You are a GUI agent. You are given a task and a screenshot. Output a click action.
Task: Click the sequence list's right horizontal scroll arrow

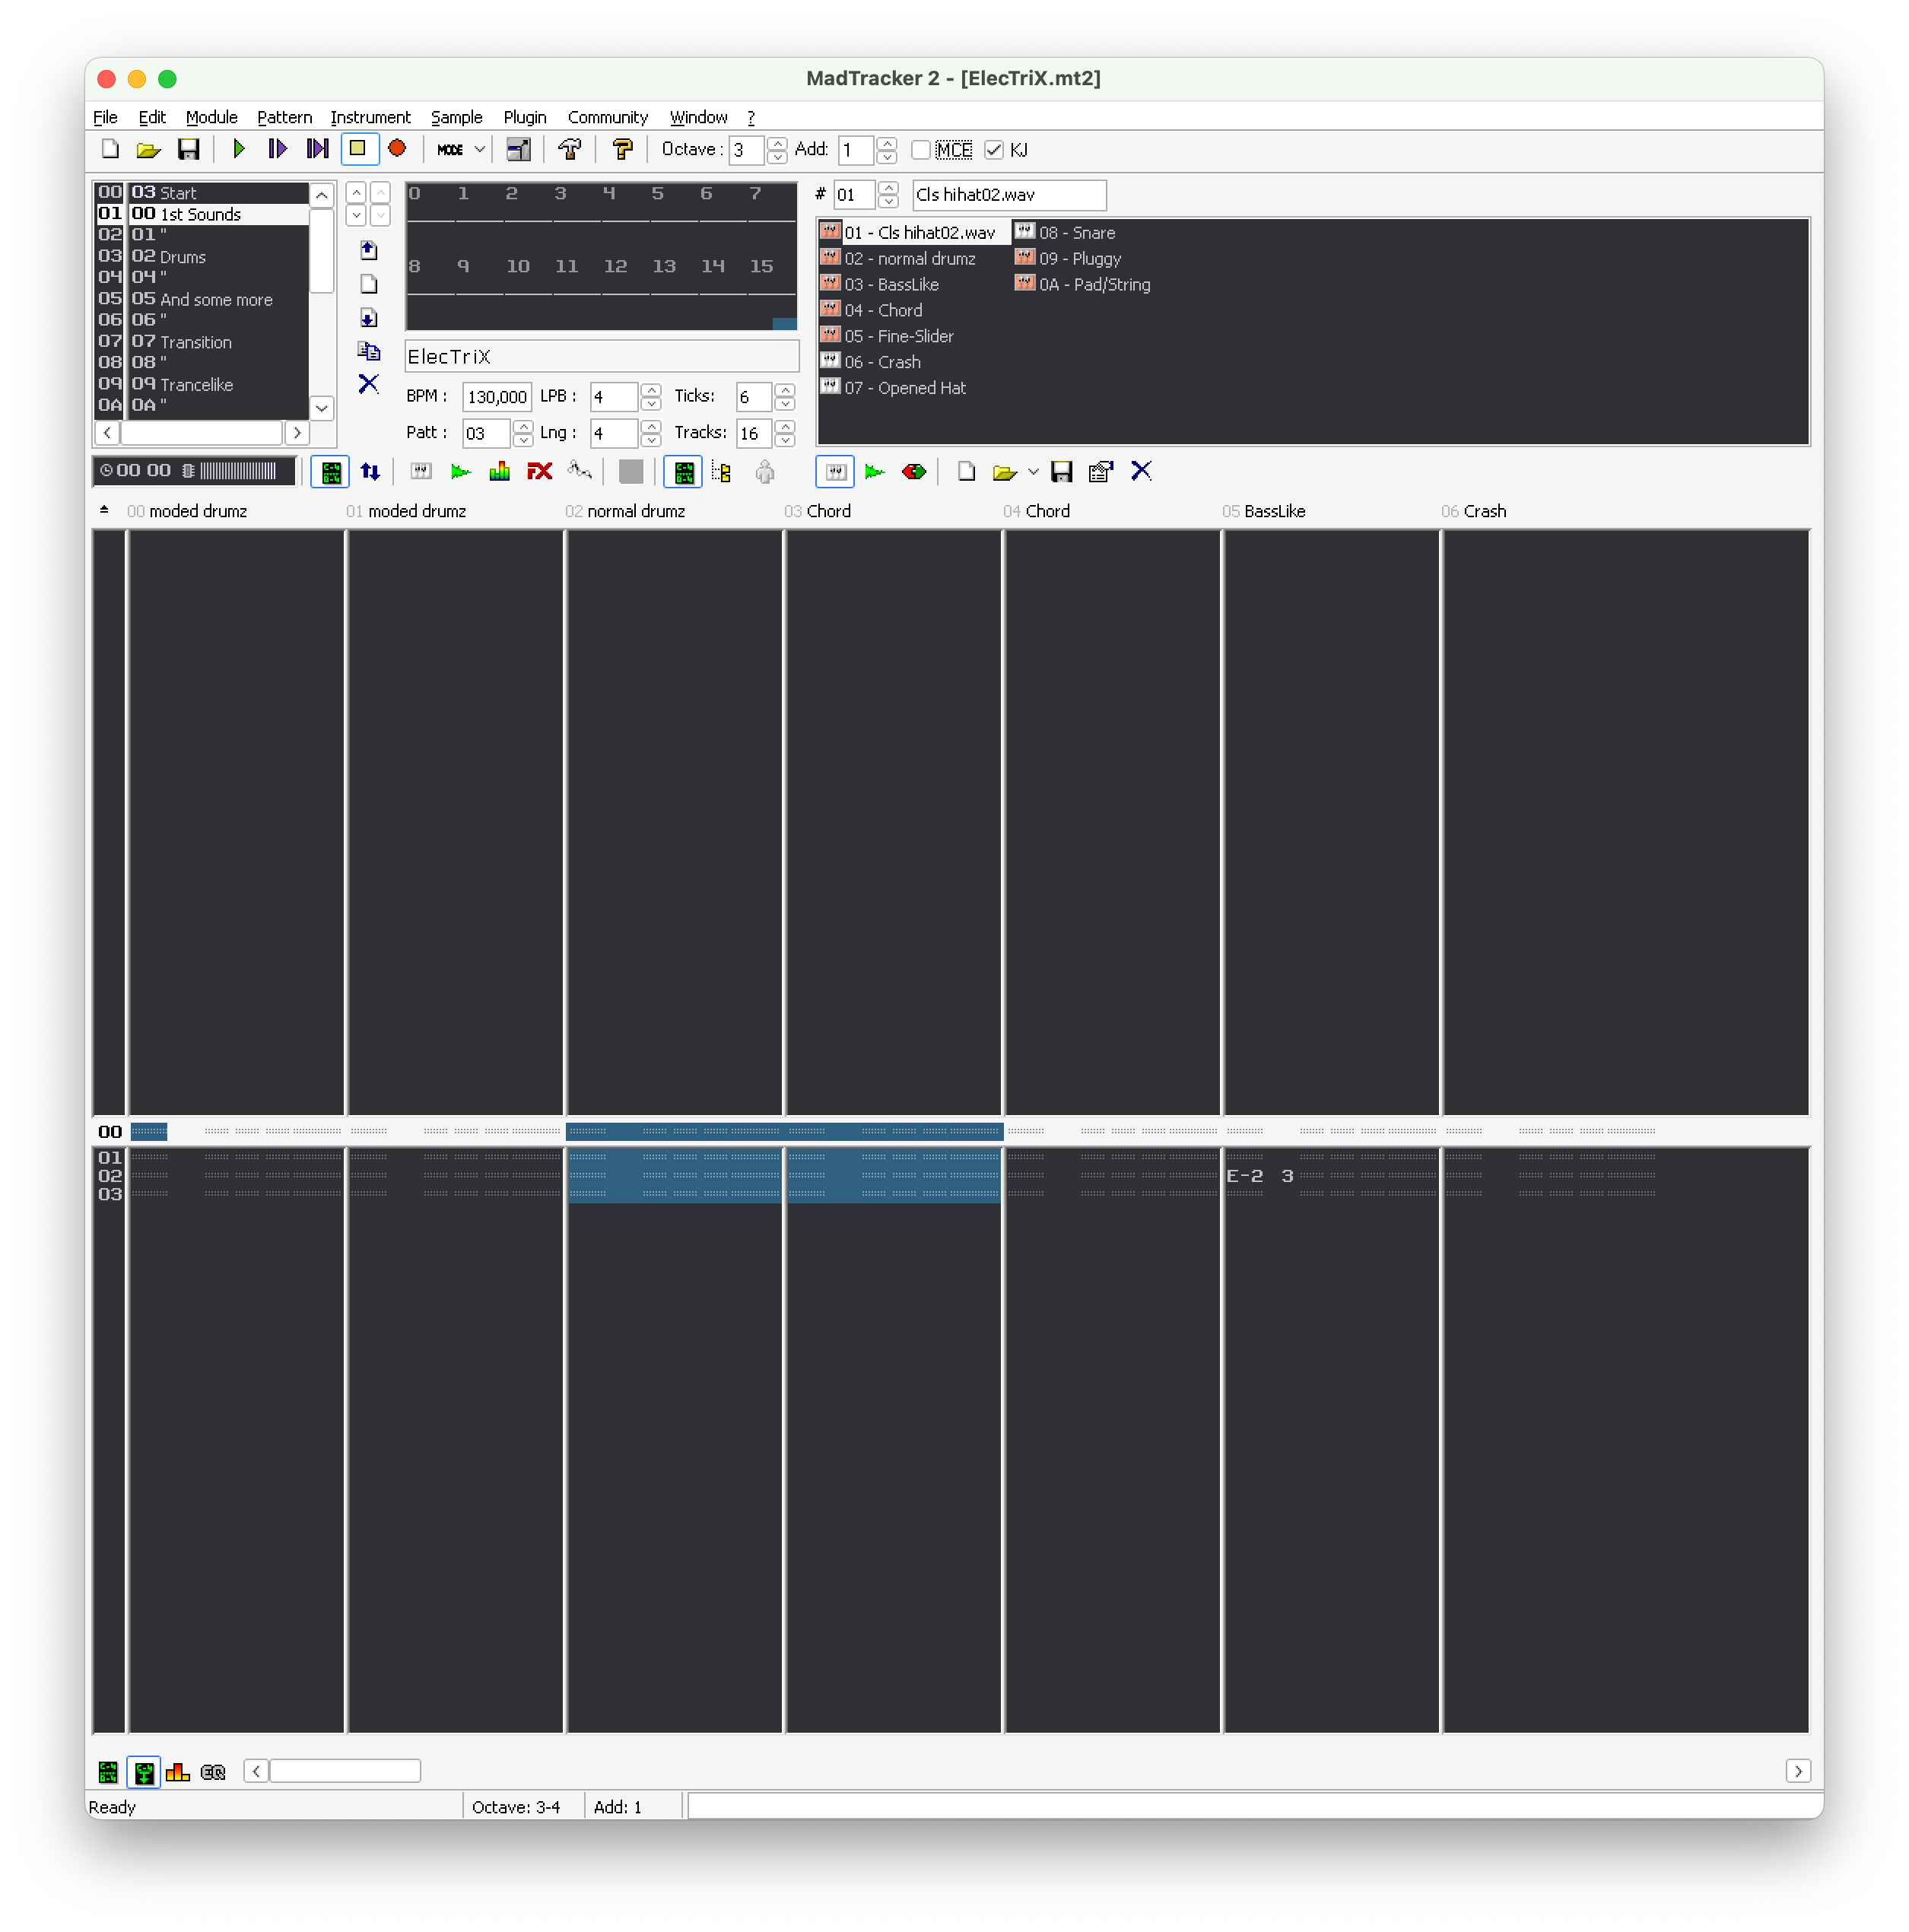[x=296, y=433]
